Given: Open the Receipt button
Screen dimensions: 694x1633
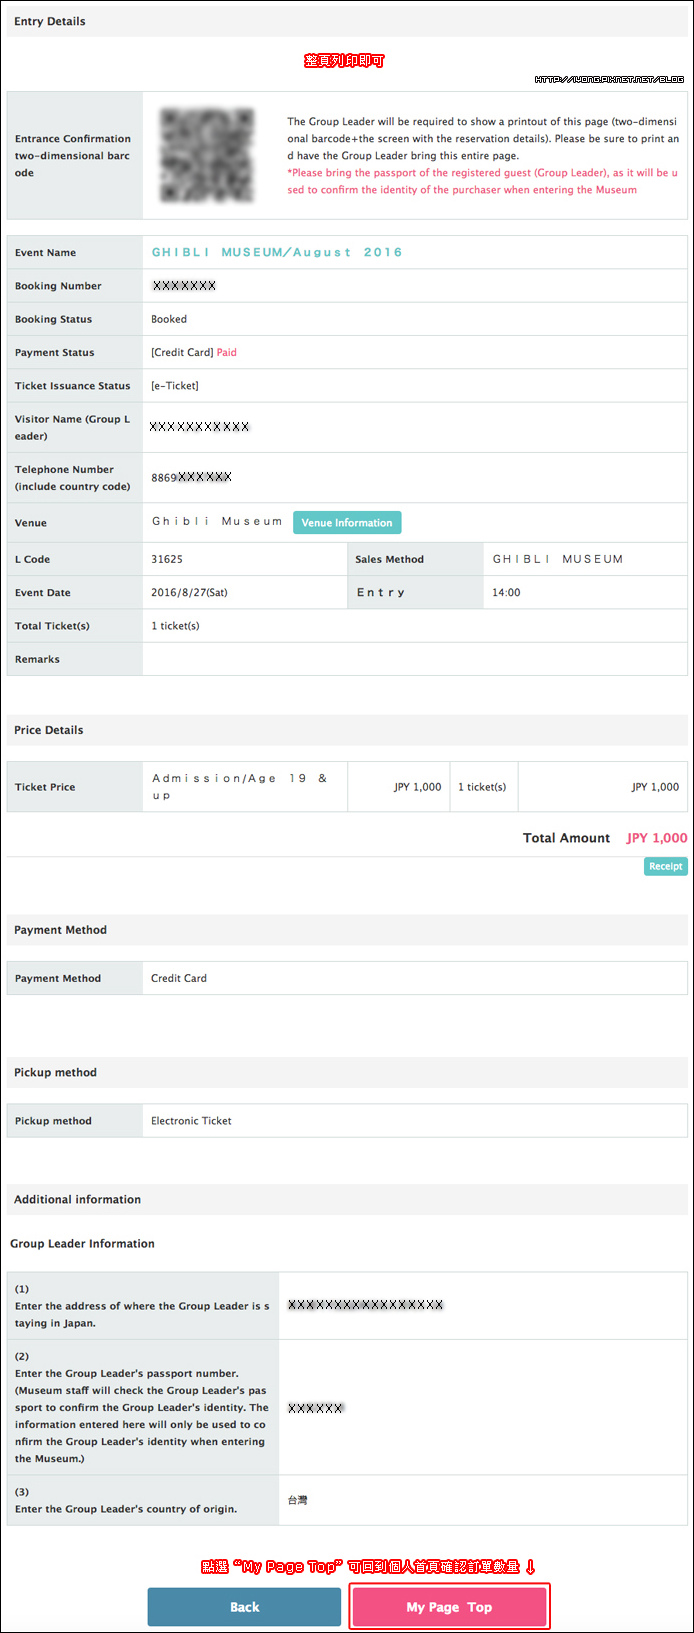Looking at the screenshot, I should pyautogui.click(x=665, y=866).
